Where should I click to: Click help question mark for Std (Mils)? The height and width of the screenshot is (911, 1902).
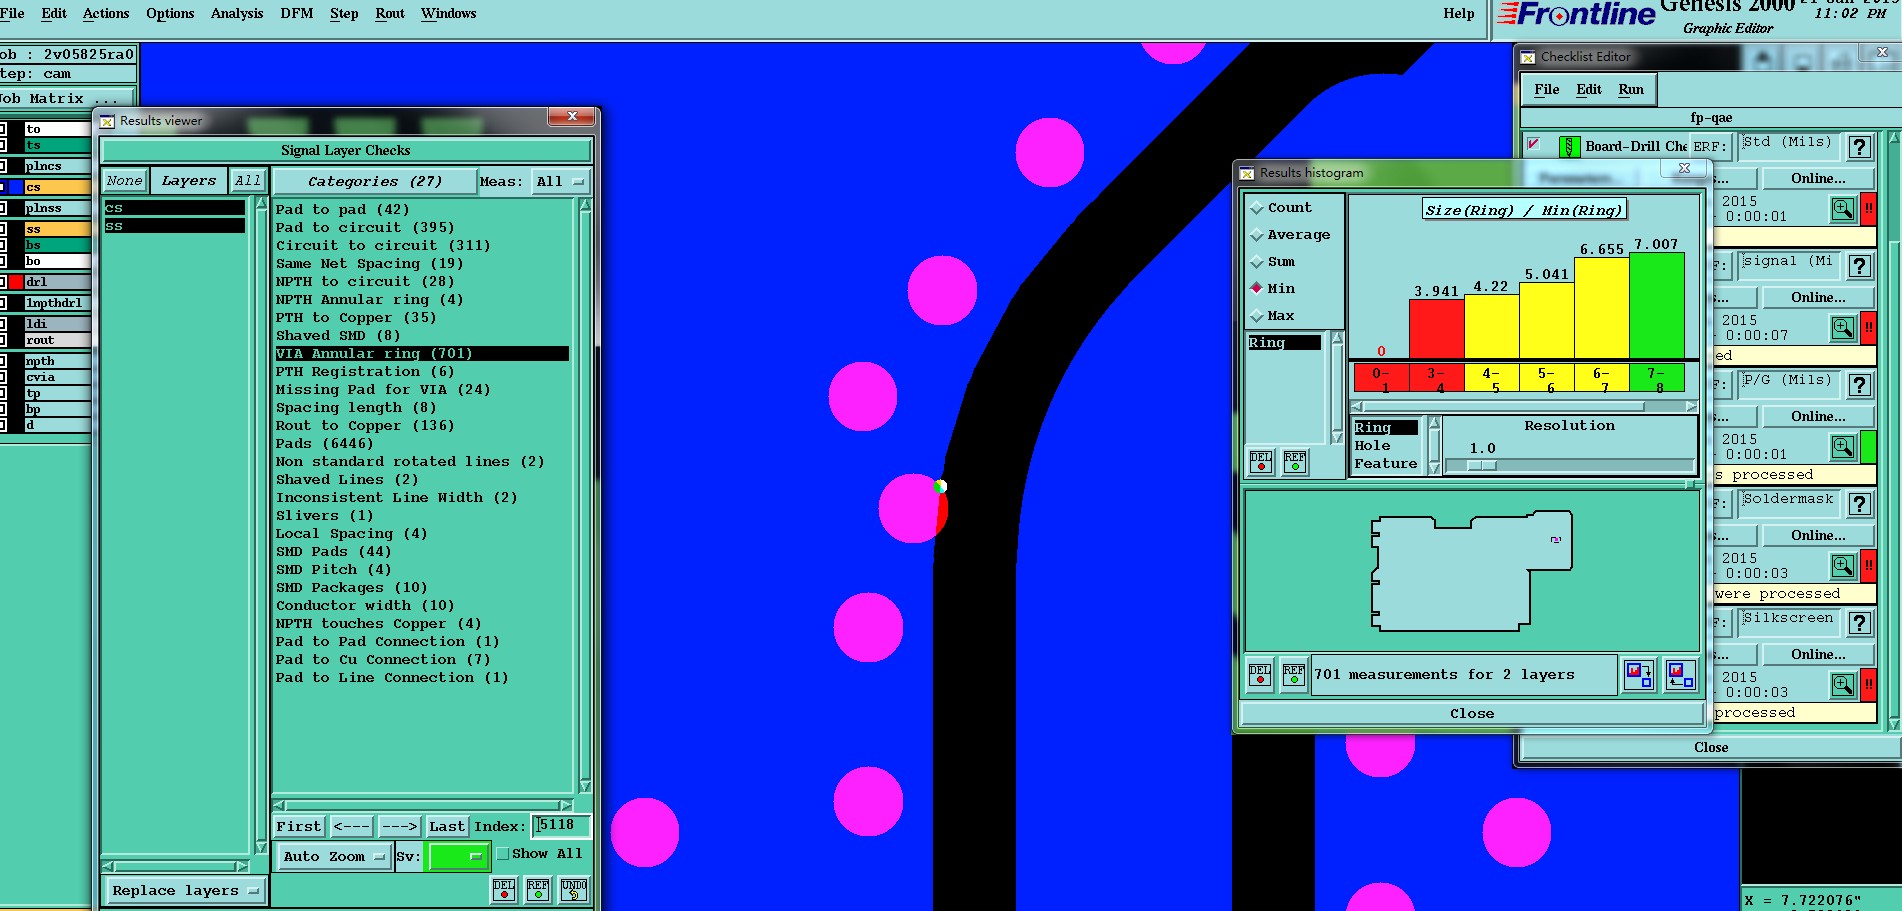pyautogui.click(x=1860, y=147)
